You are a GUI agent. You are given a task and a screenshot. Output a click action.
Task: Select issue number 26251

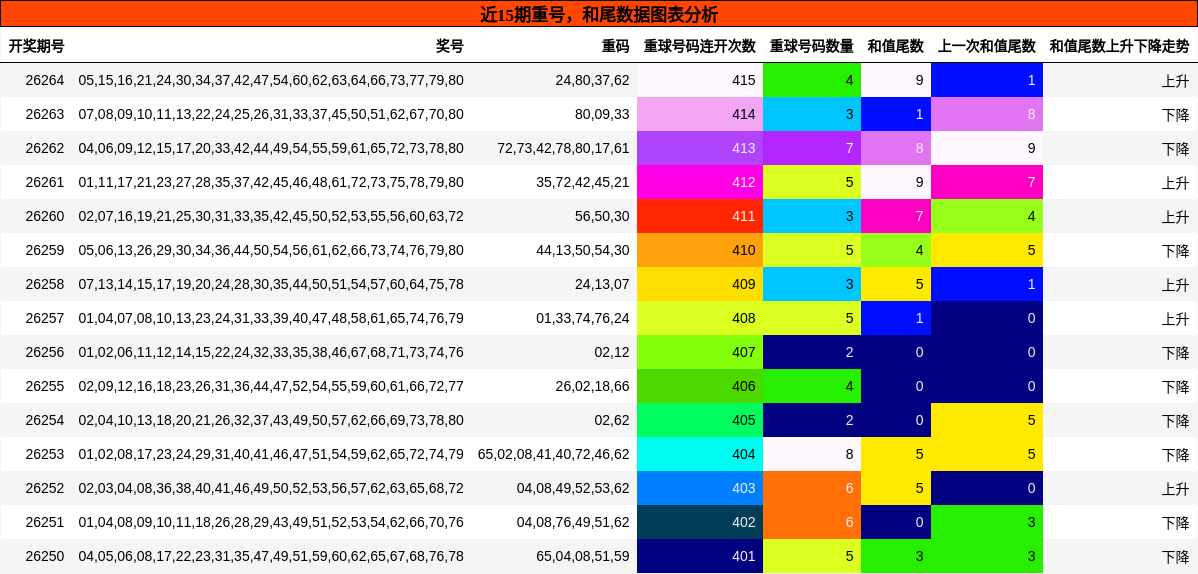45,523
